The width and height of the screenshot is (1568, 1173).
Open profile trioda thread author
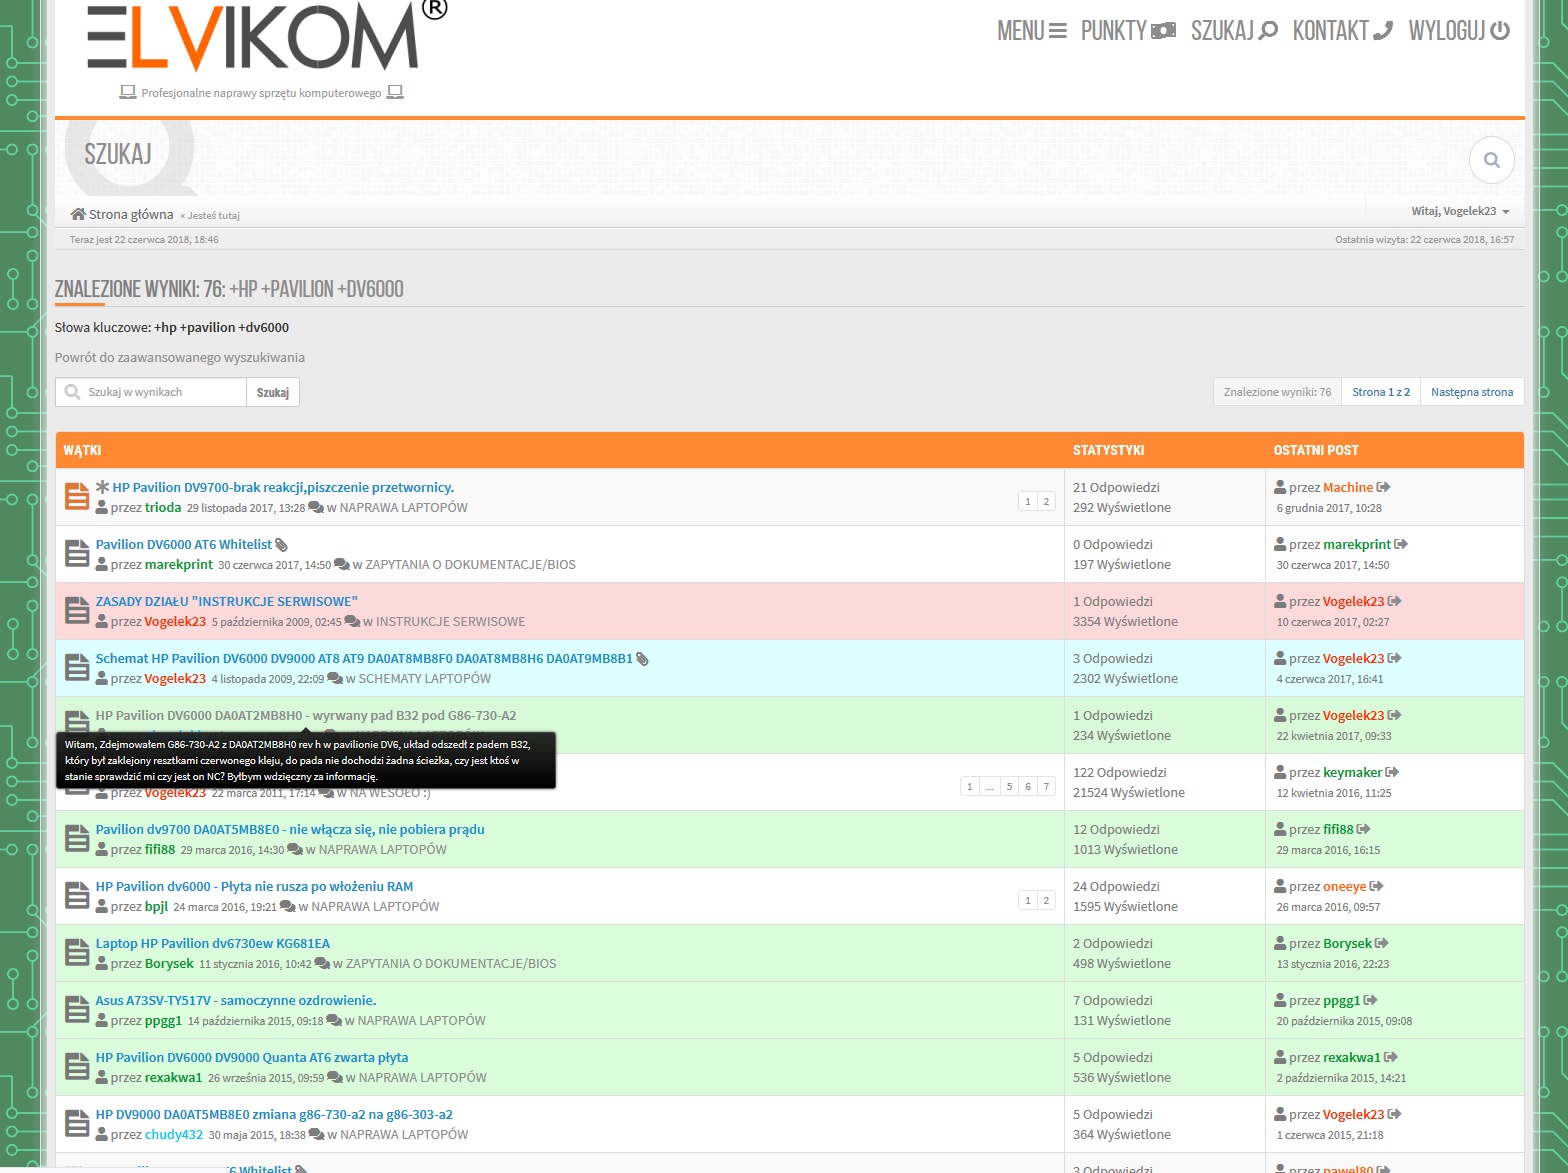(163, 507)
